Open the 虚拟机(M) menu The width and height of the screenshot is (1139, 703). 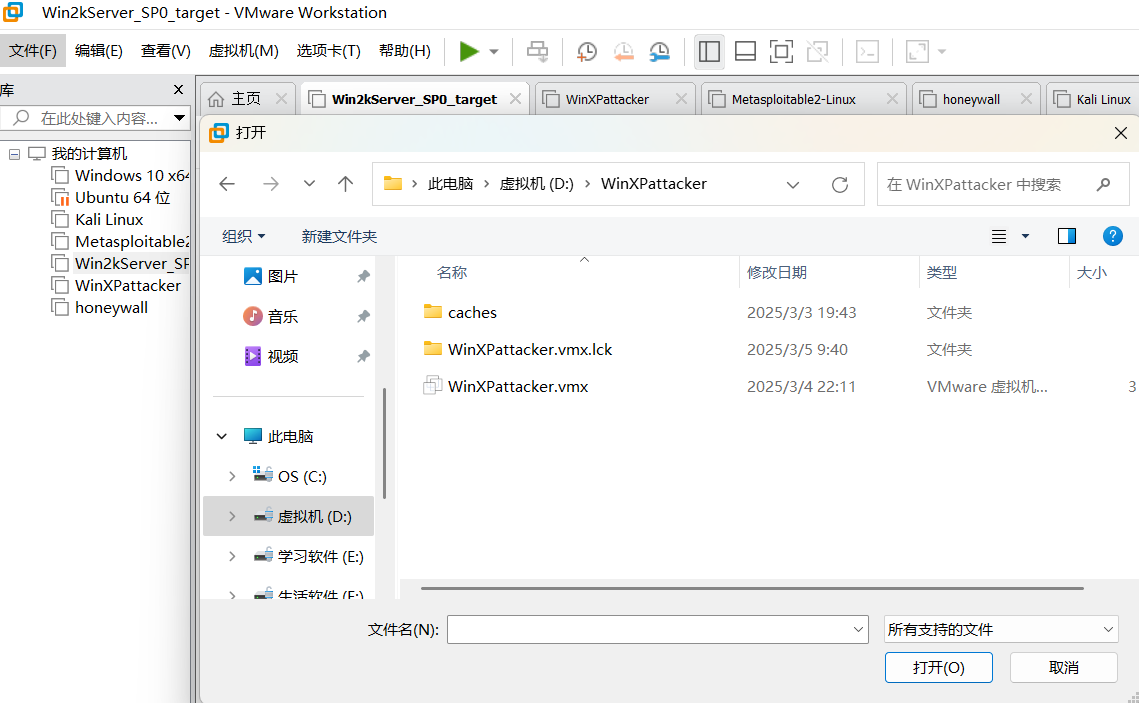coord(243,51)
